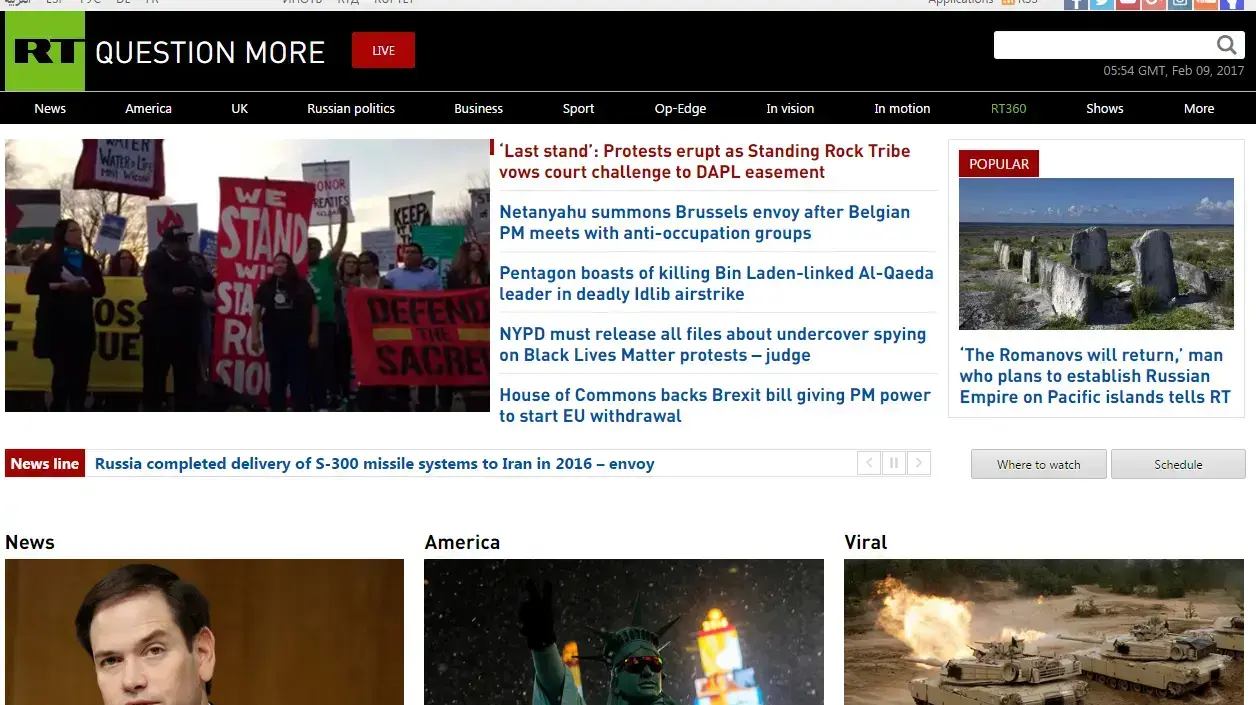Click the QUESTION MORE slogan
The width and height of the screenshot is (1256, 705).
click(210, 52)
